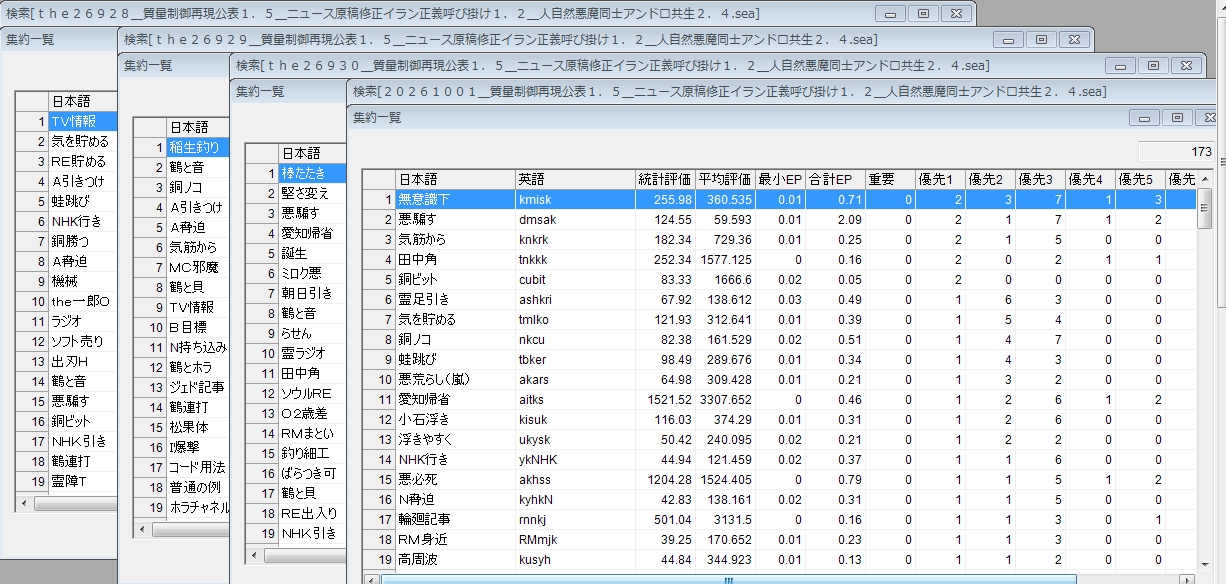Close the 集約一覧 front inner window
Viewport: 1226px width, 584px height.
point(1207,117)
